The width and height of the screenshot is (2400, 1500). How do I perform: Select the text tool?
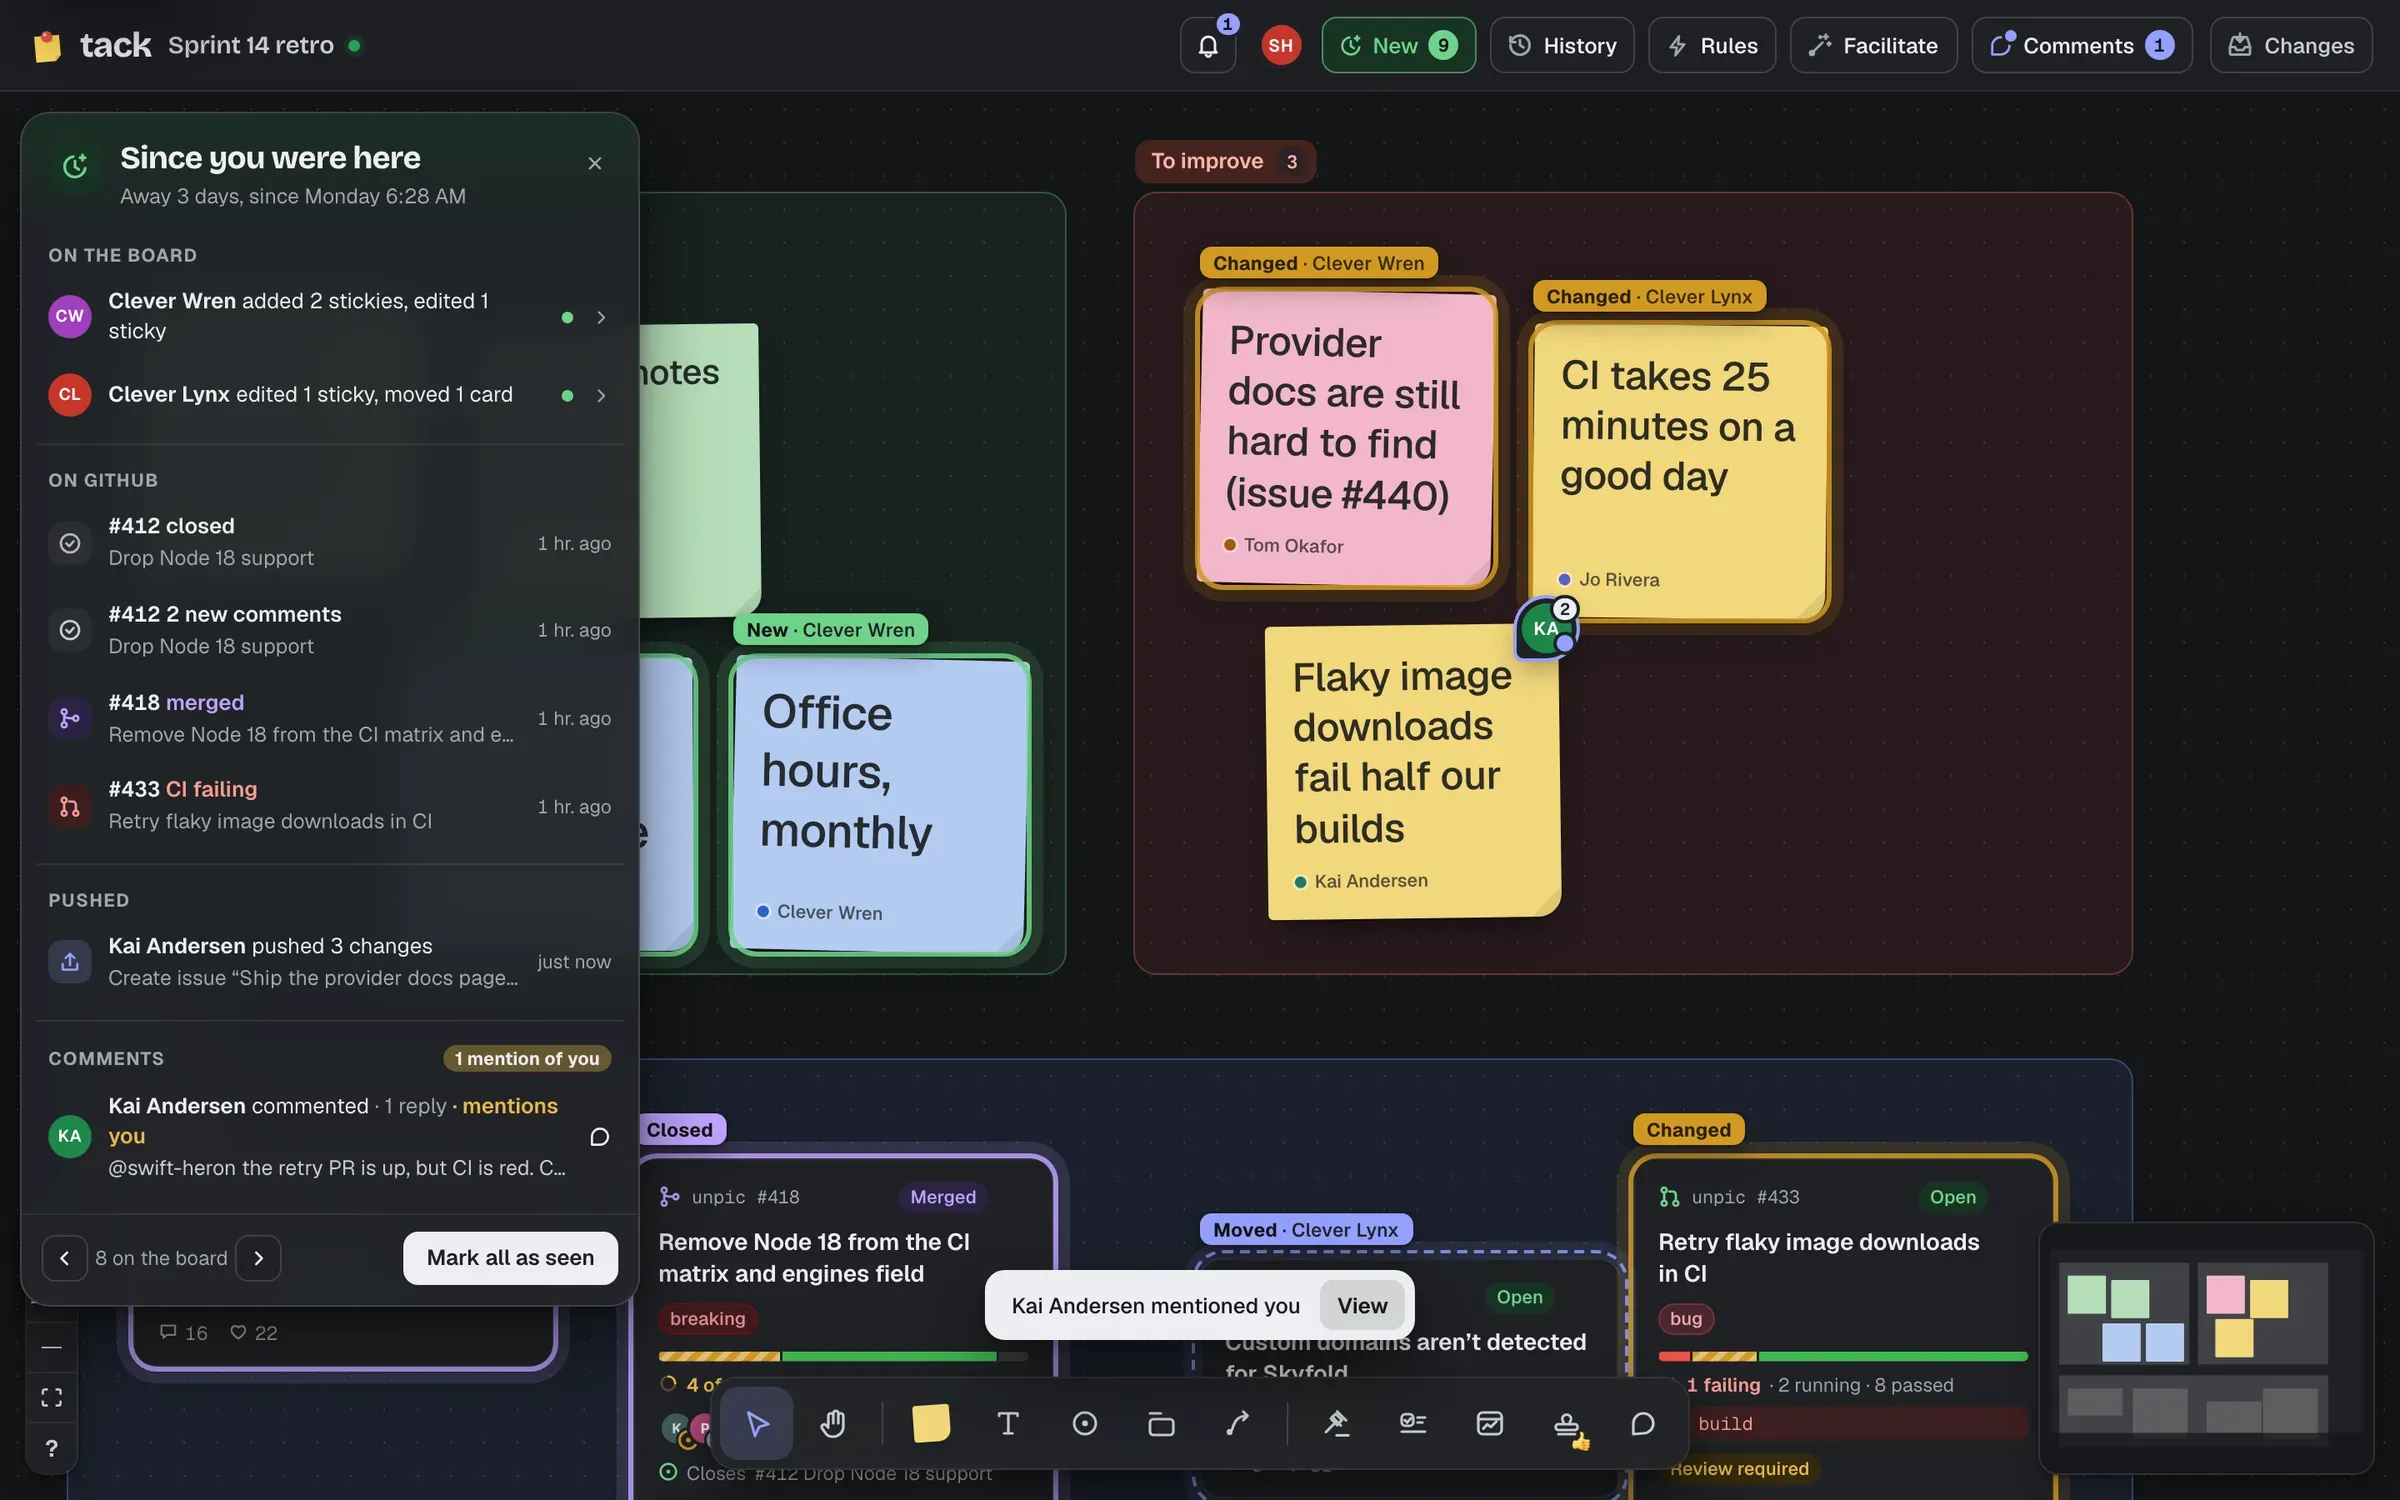click(x=1008, y=1423)
